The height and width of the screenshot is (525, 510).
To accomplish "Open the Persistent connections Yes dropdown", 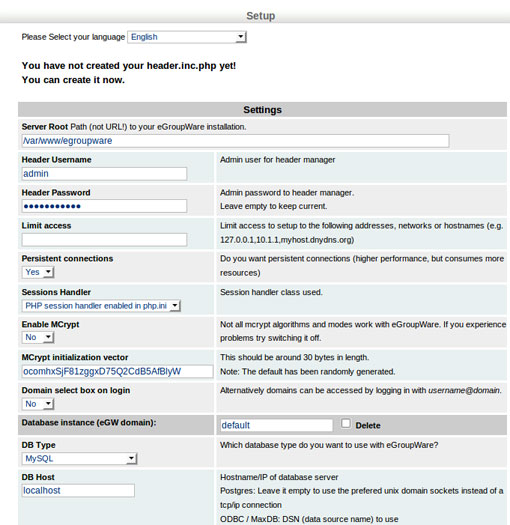I will pos(38,272).
